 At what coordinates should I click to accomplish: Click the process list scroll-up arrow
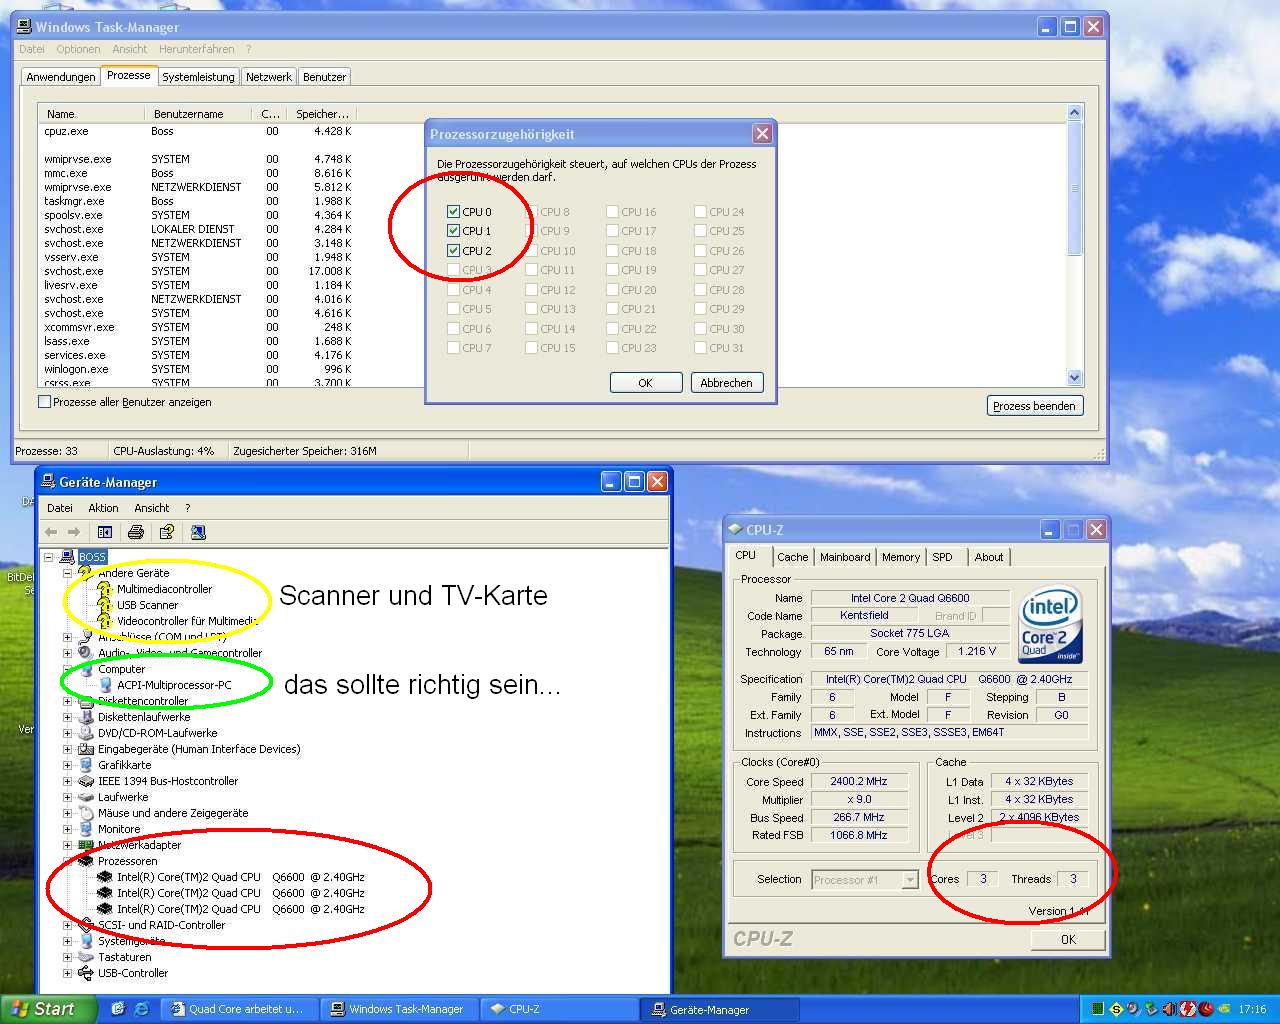point(1075,113)
